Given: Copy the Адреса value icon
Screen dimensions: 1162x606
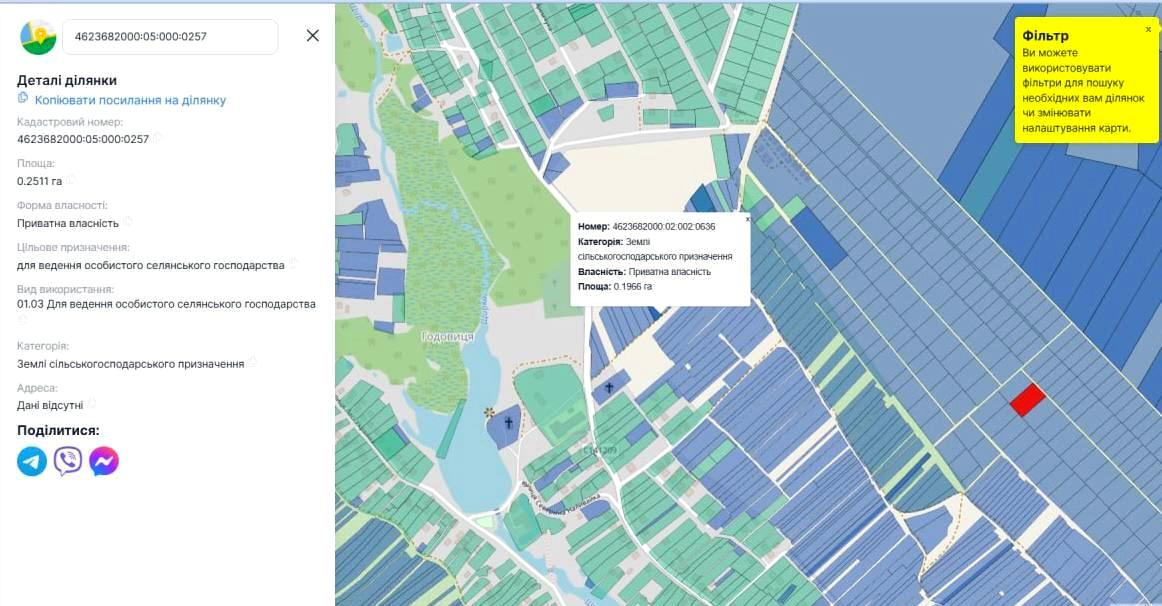Looking at the screenshot, I should coord(92,404).
